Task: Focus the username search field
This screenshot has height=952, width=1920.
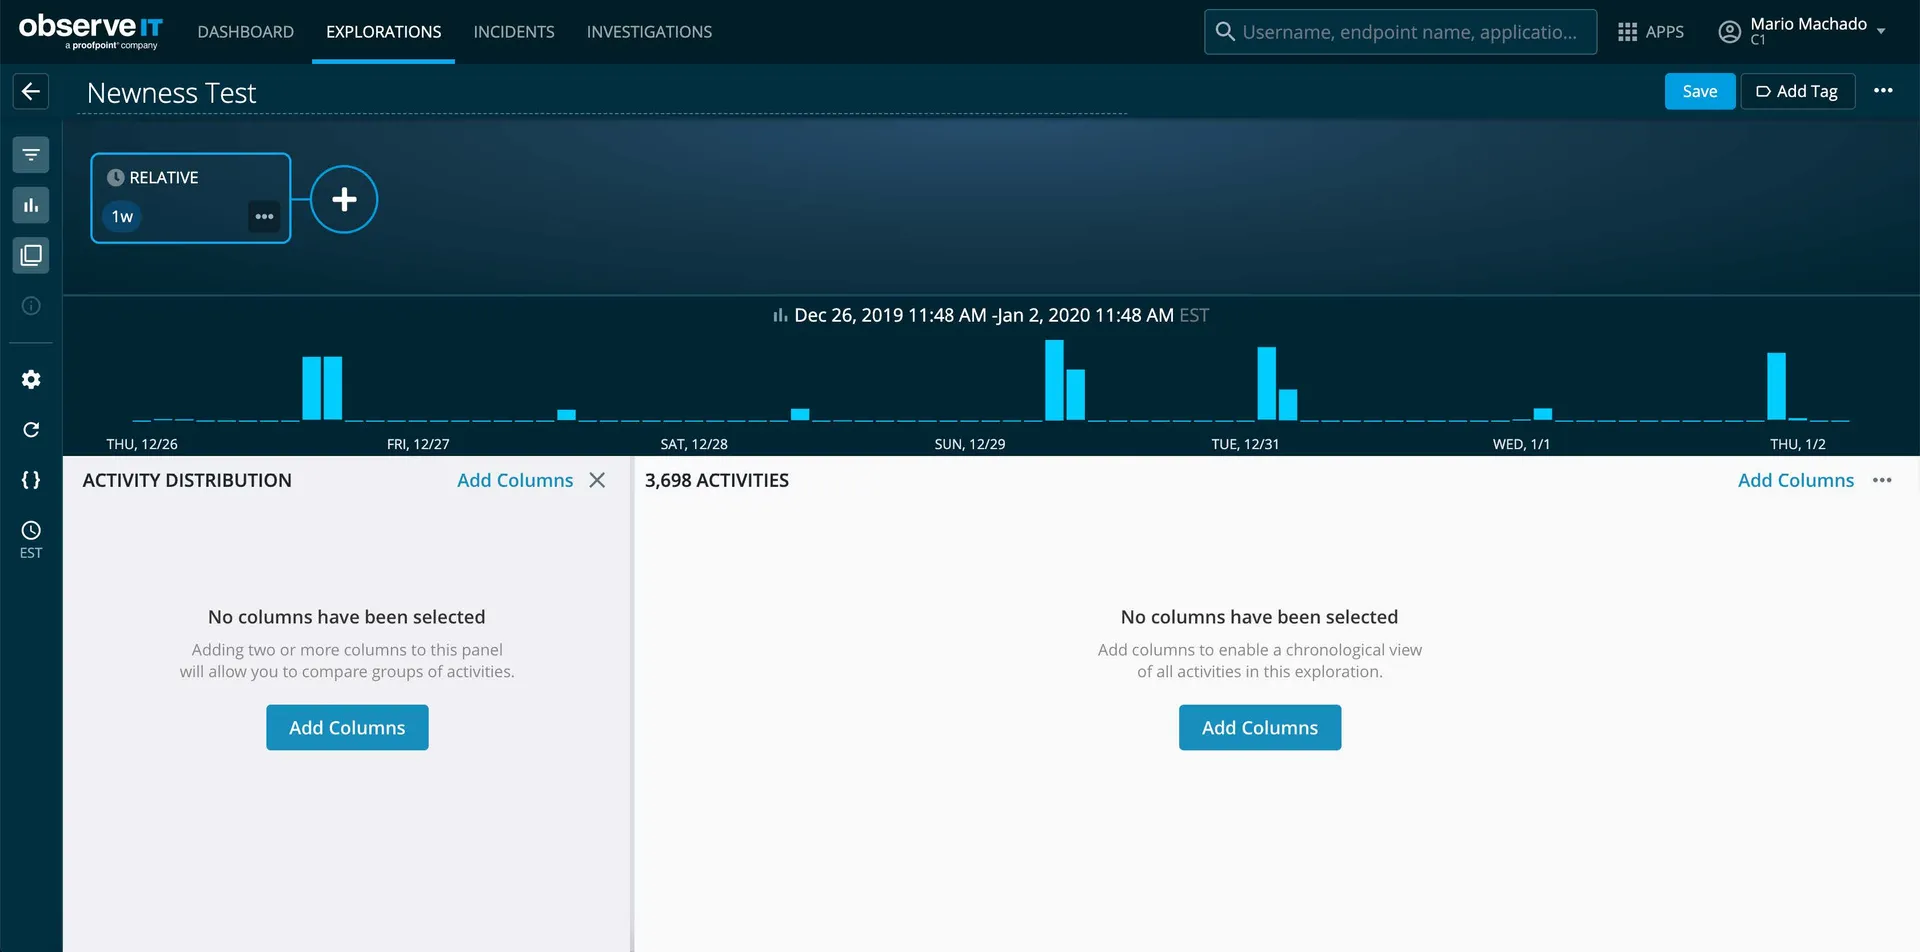Action: pos(1408,32)
